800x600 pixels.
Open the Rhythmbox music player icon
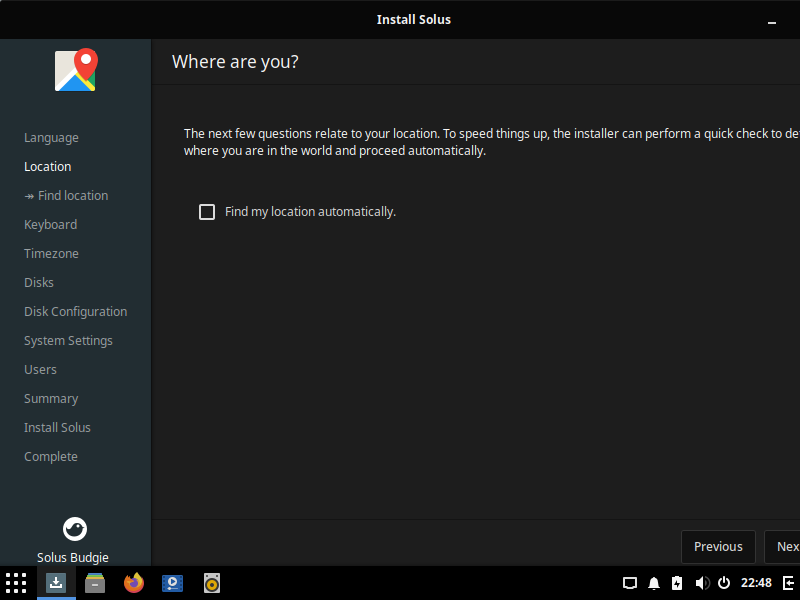[x=212, y=583]
